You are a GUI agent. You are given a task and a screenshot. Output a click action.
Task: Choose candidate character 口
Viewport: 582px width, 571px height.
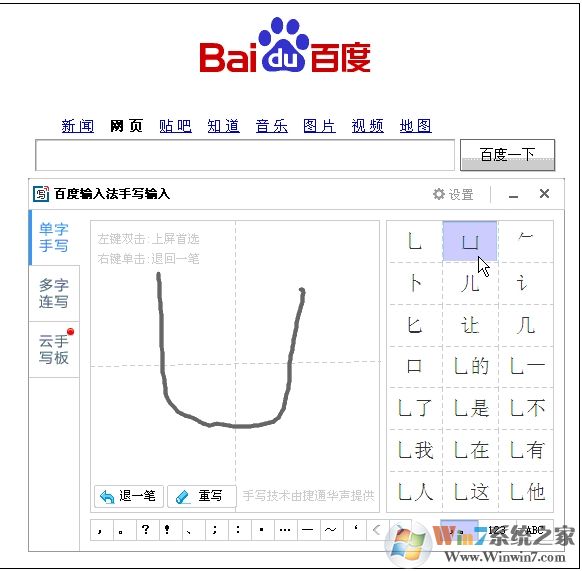(415, 367)
